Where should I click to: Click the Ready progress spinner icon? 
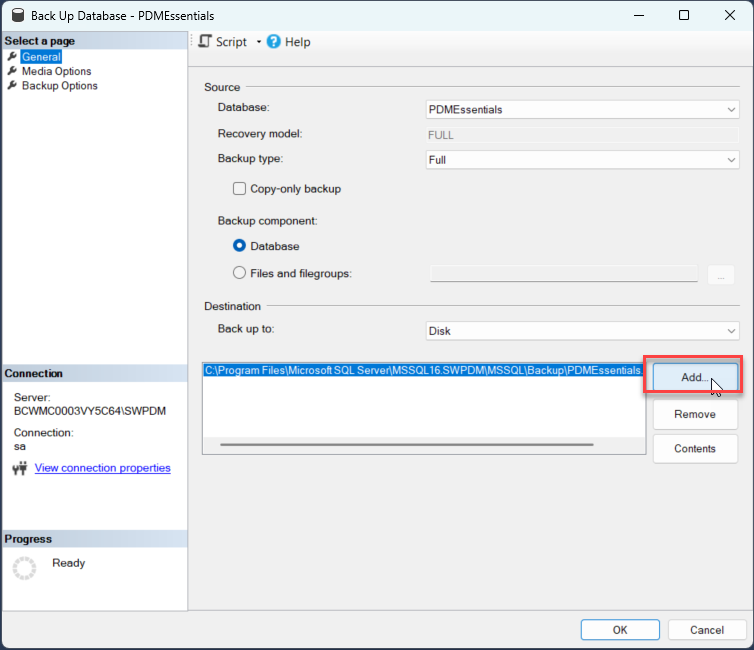point(24,568)
